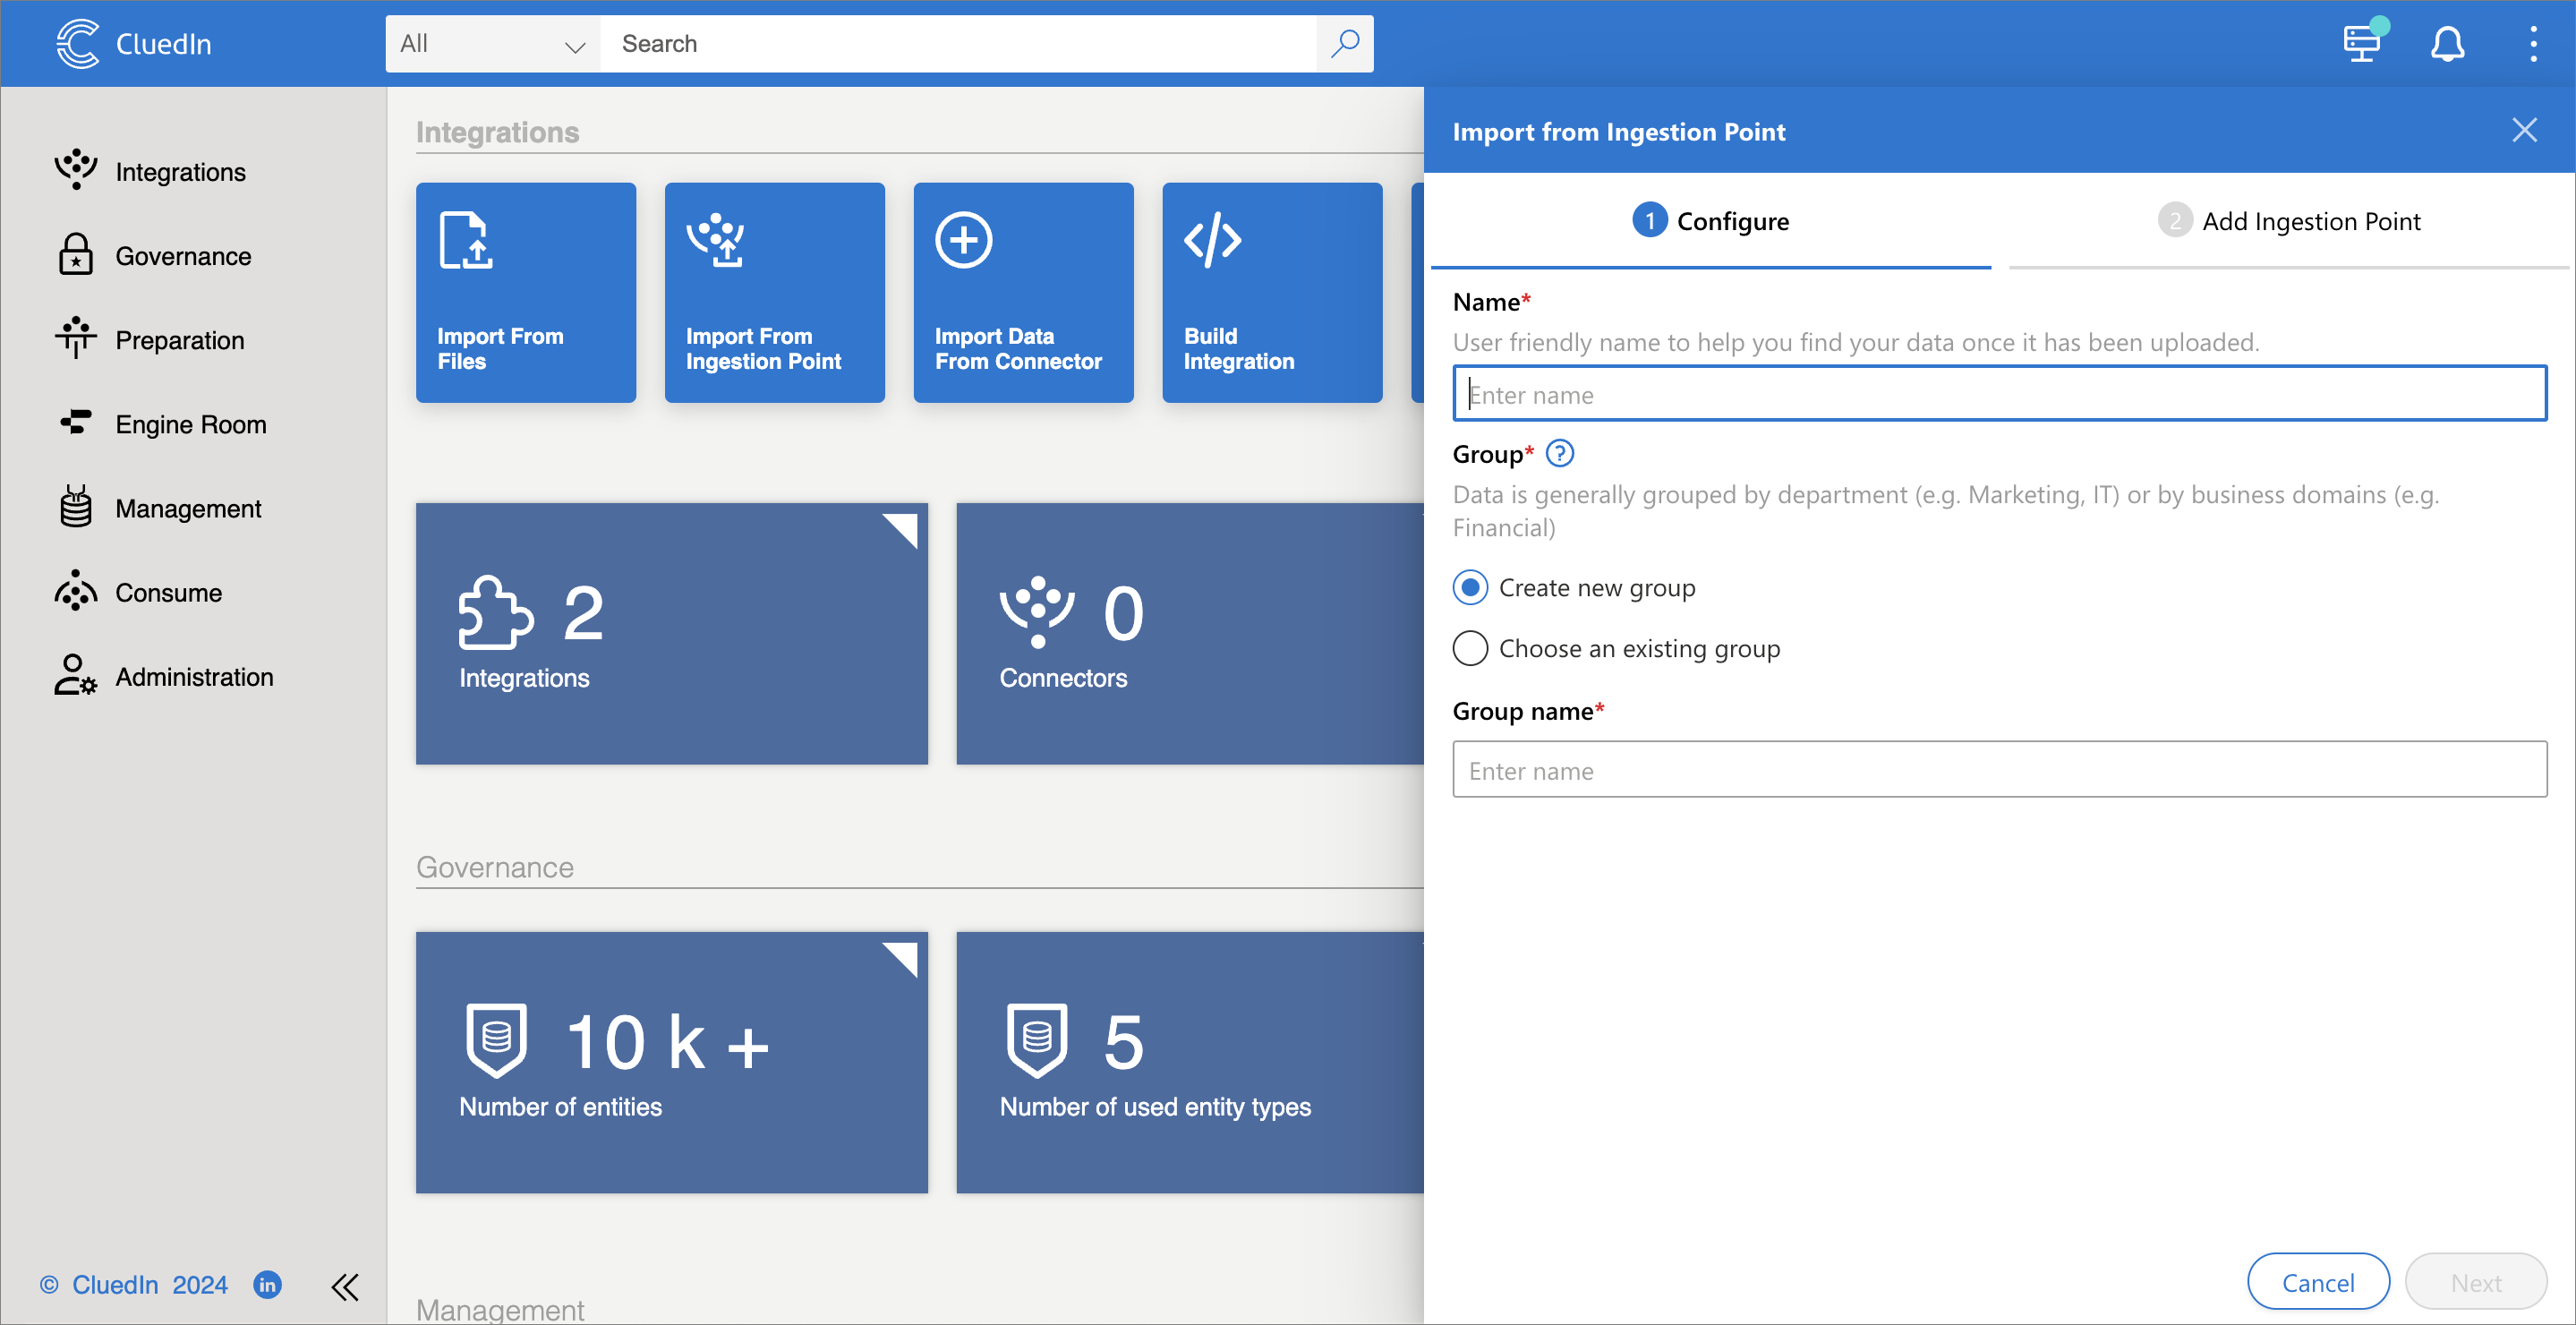Open the Build Integration tile

click(x=1271, y=292)
